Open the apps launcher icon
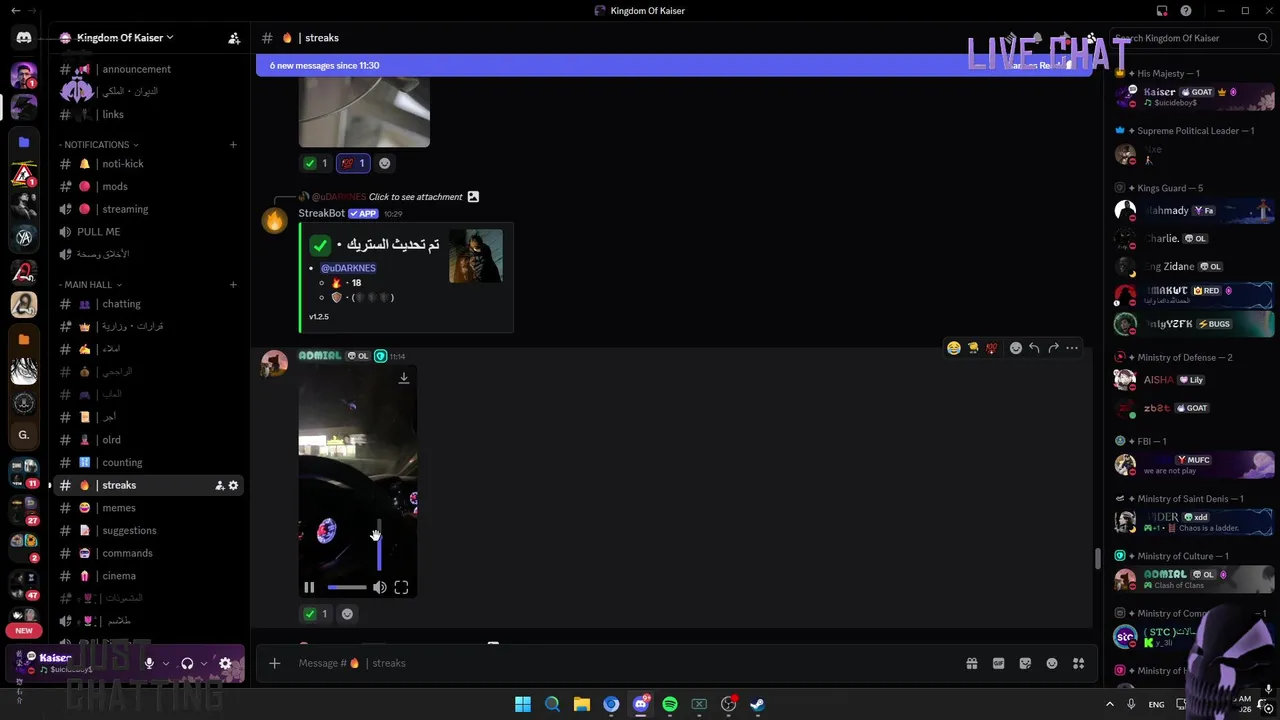The height and width of the screenshot is (720, 1280). point(1079,663)
